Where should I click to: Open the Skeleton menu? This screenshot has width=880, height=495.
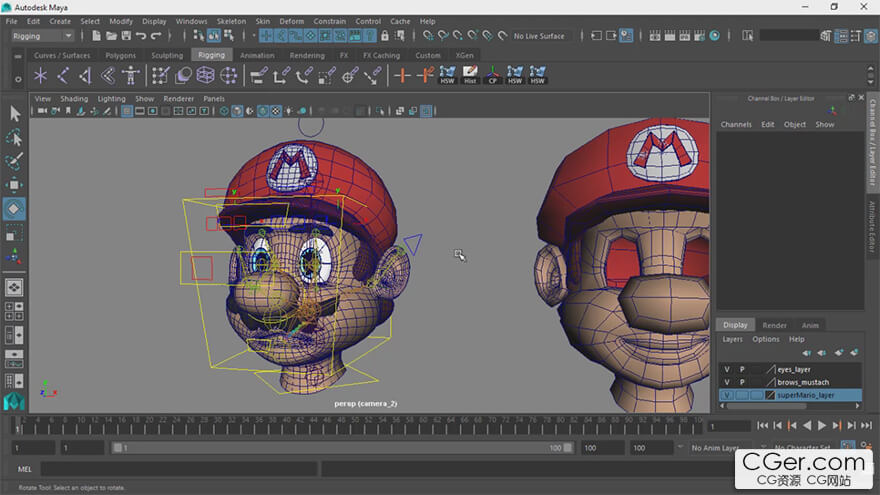(230, 21)
